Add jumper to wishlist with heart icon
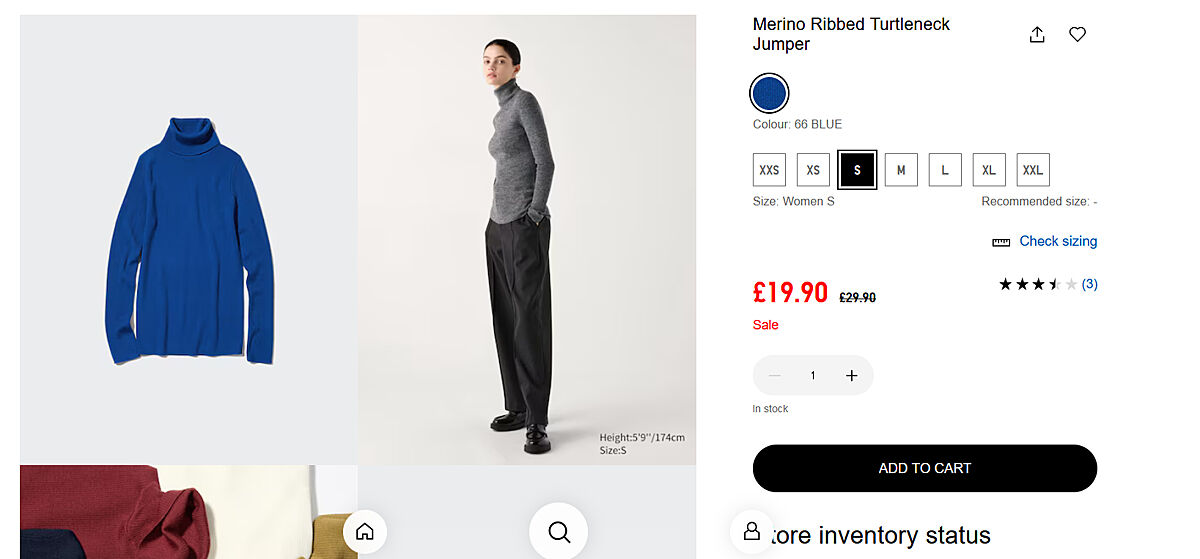 tap(1077, 35)
